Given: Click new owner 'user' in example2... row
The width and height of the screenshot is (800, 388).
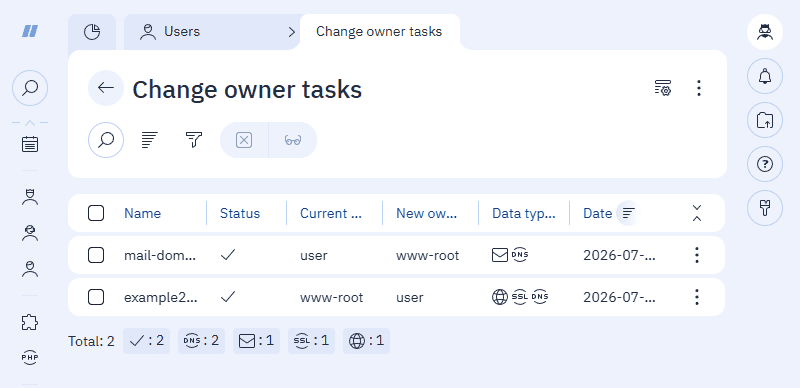Looking at the screenshot, I should click(x=410, y=297).
